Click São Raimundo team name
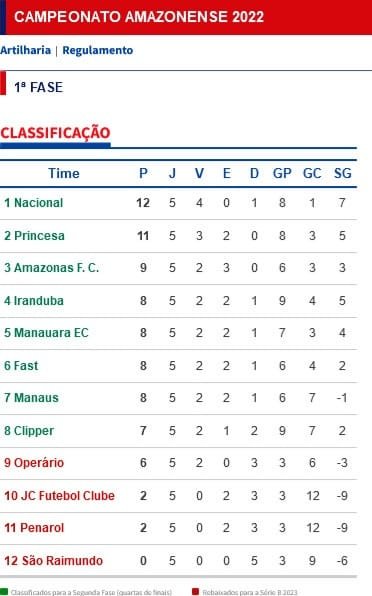 pos(62,561)
